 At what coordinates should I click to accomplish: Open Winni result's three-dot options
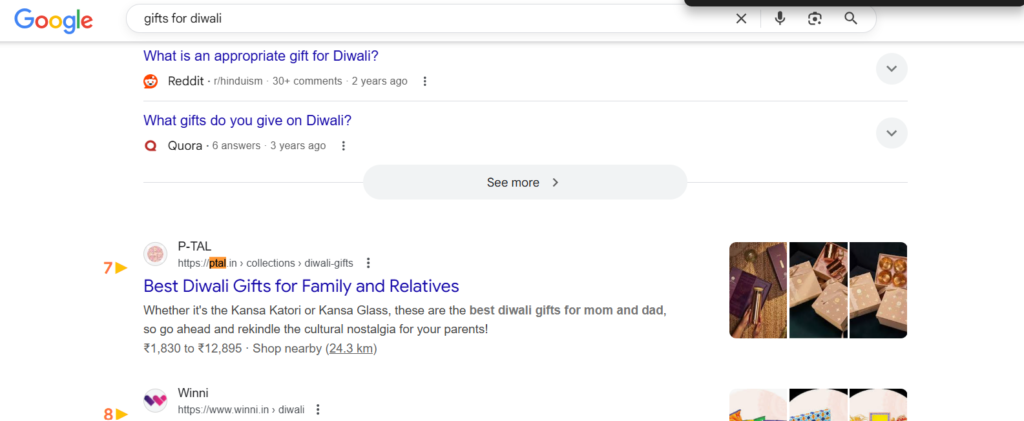318,409
